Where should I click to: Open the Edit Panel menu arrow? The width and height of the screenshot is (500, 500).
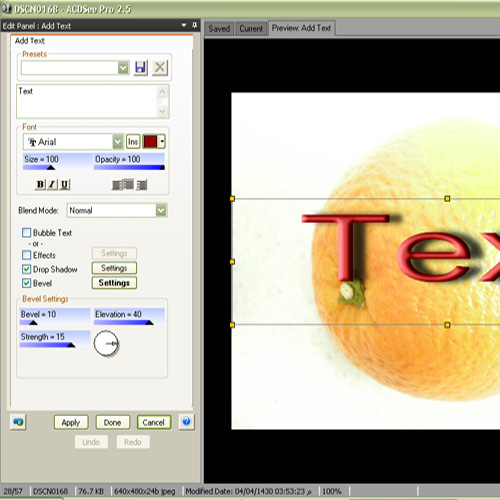(184, 25)
